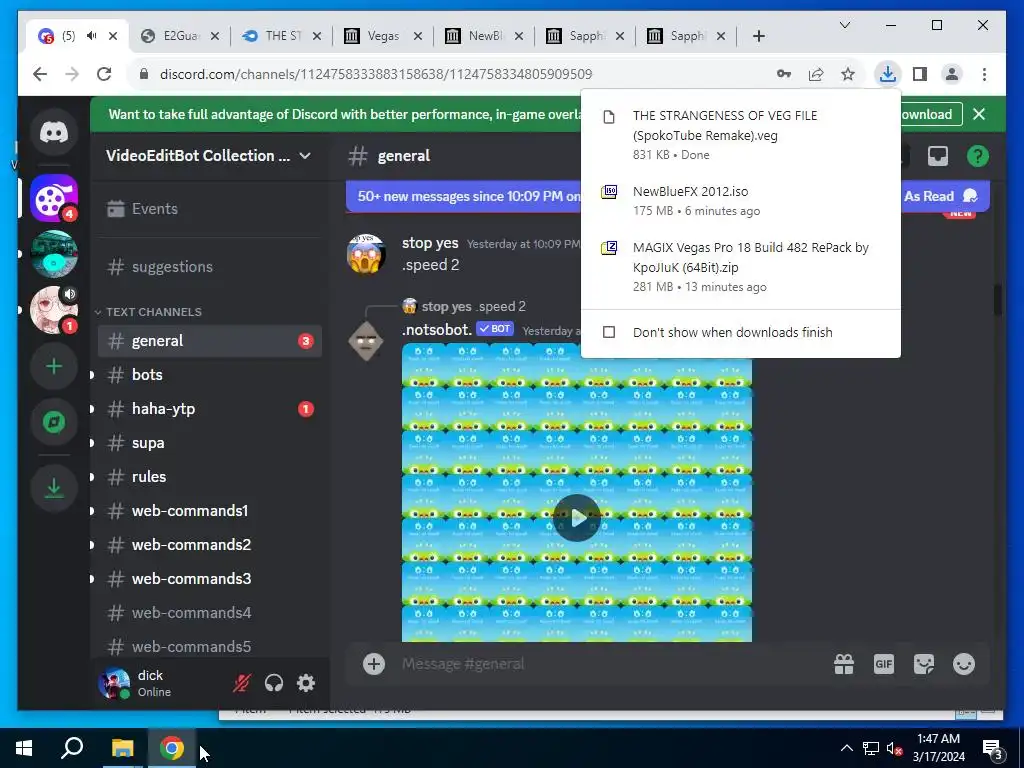Mute the Discord tab audio icon
1024x768 pixels.
pos(91,36)
